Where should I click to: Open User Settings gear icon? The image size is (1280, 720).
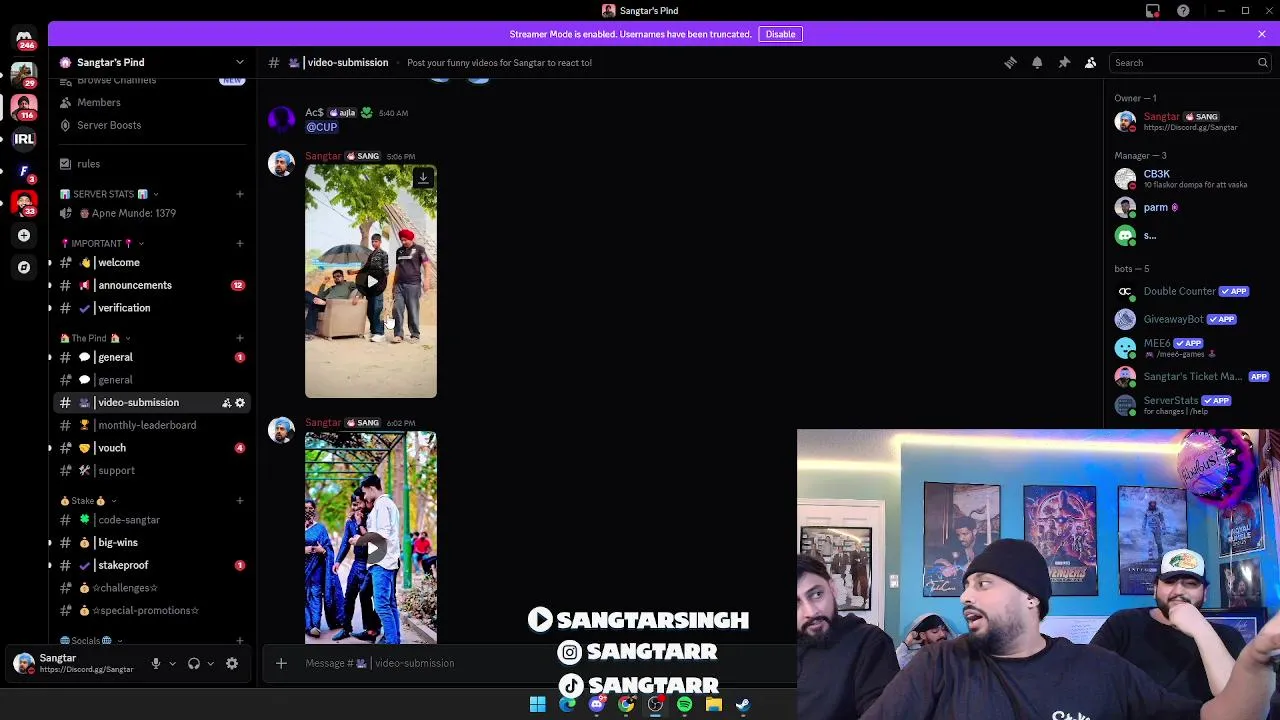coord(232,663)
